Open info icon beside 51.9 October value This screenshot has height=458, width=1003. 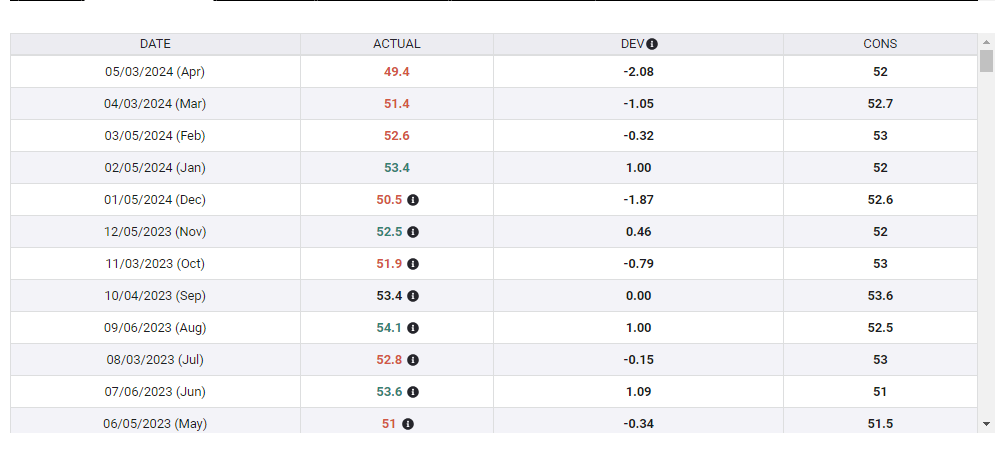click(x=413, y=264)
